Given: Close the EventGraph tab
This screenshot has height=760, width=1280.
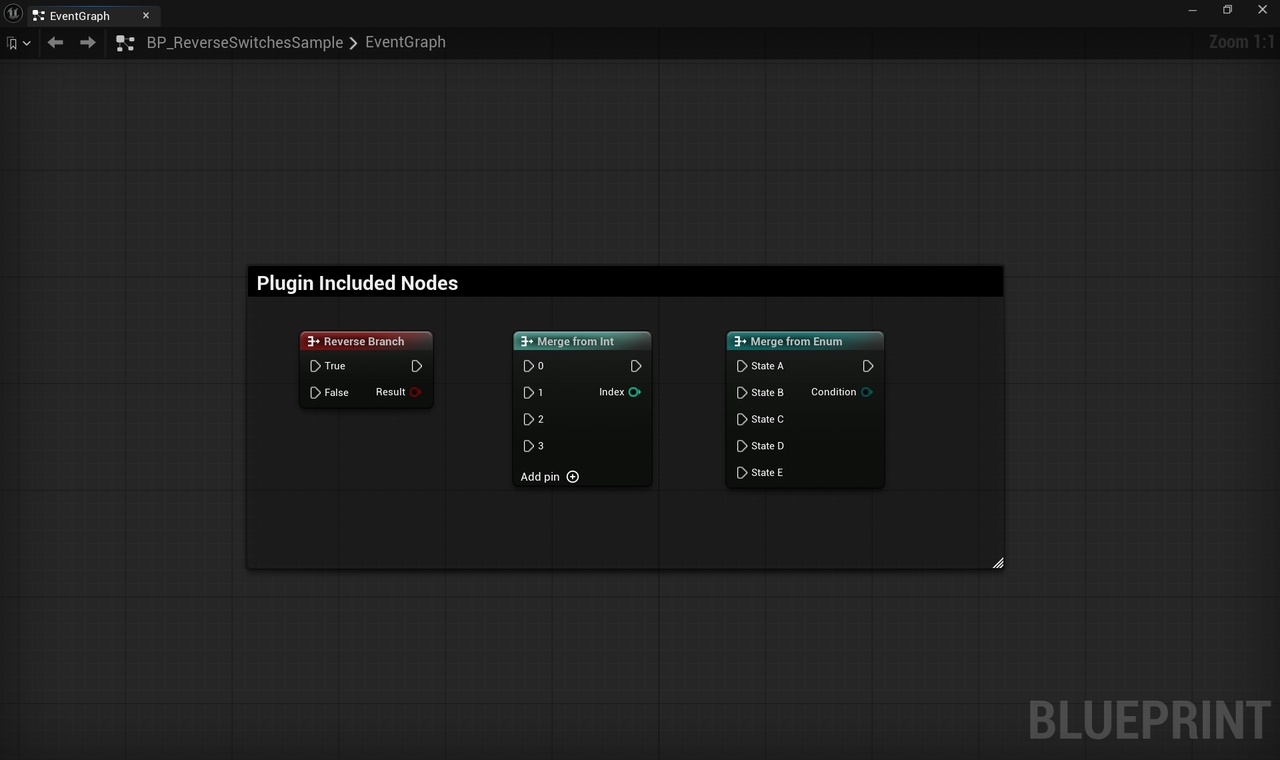Looking at the screenshot, I should pos(146,16).
